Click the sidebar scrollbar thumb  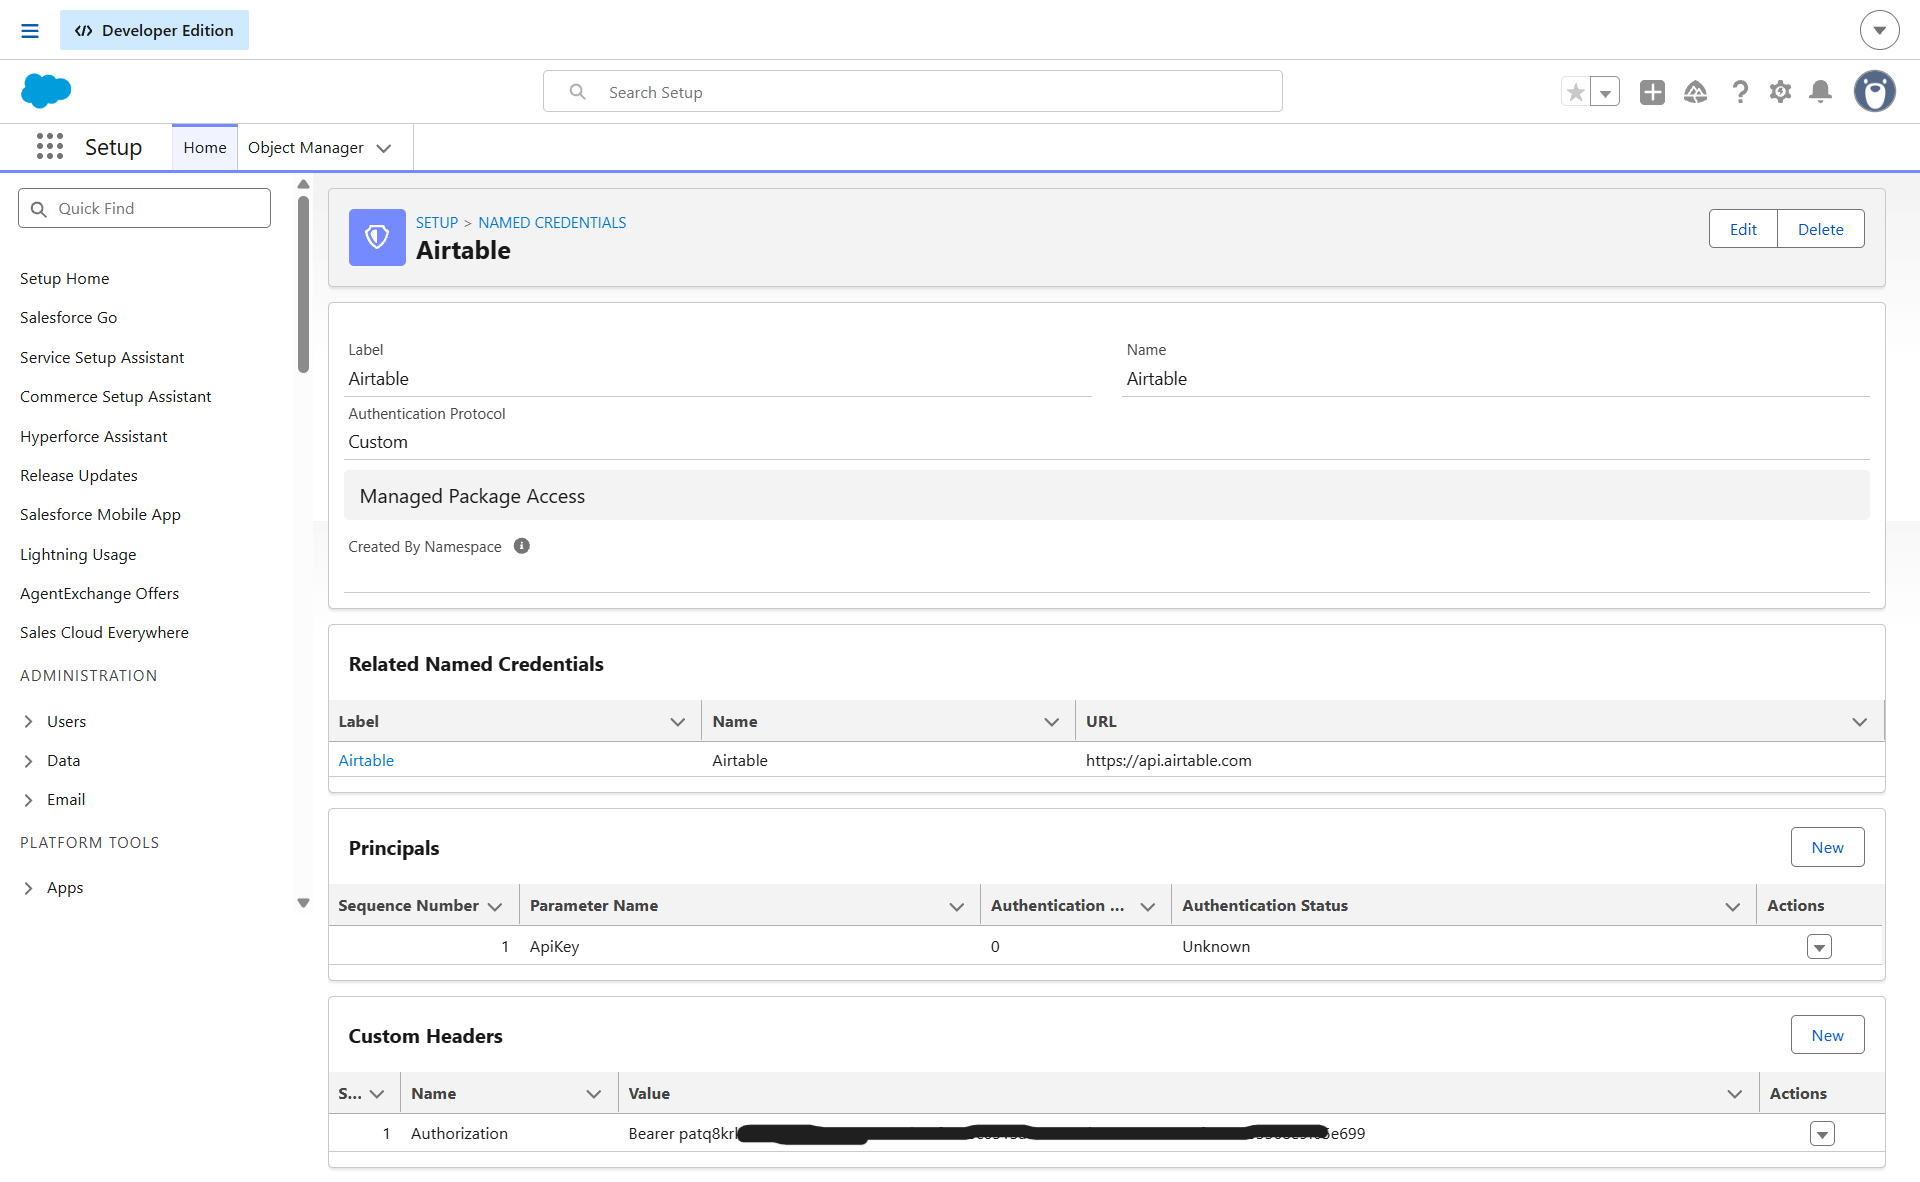(303, 284)
